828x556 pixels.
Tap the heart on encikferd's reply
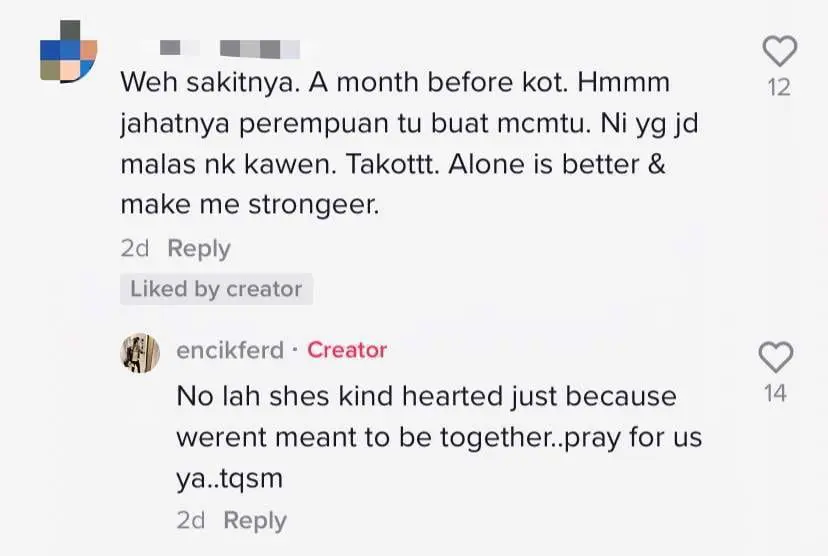pyautogui.click(x=776, y=356)
